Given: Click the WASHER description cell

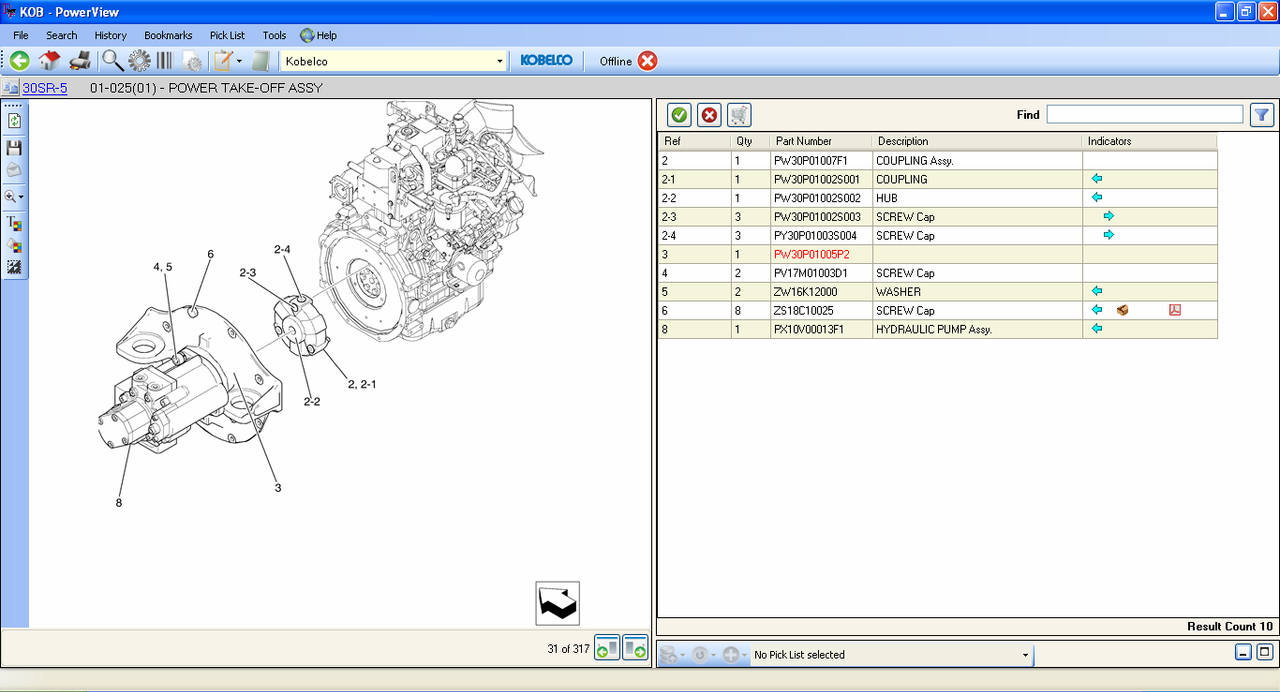Looking at the screenshot, I should 978,292.
